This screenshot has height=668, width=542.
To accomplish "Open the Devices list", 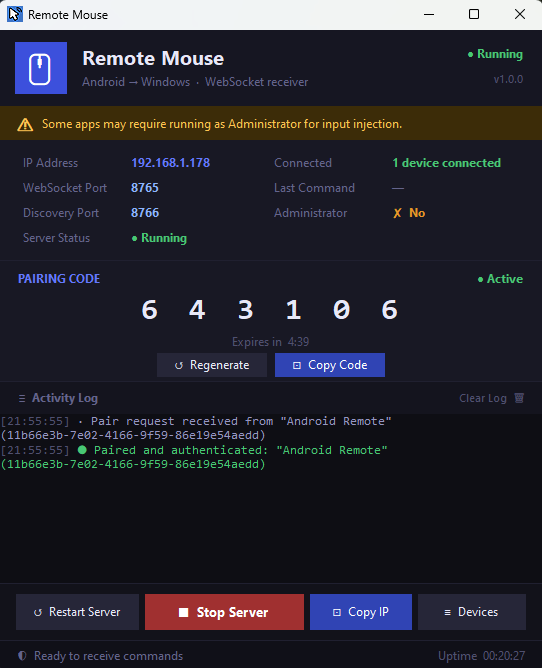I will 472,612.
